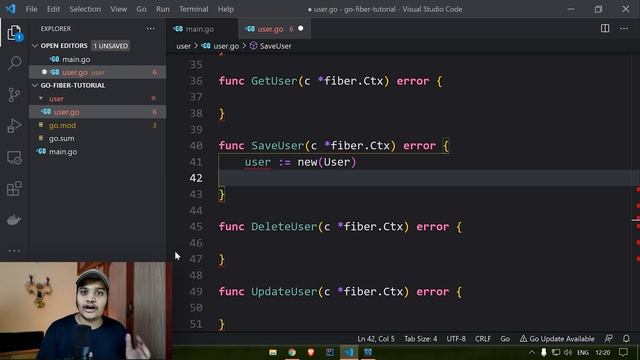Screen dimensions: 640x360
Task: Open volume control in system tray
Action: coord(568,353)
